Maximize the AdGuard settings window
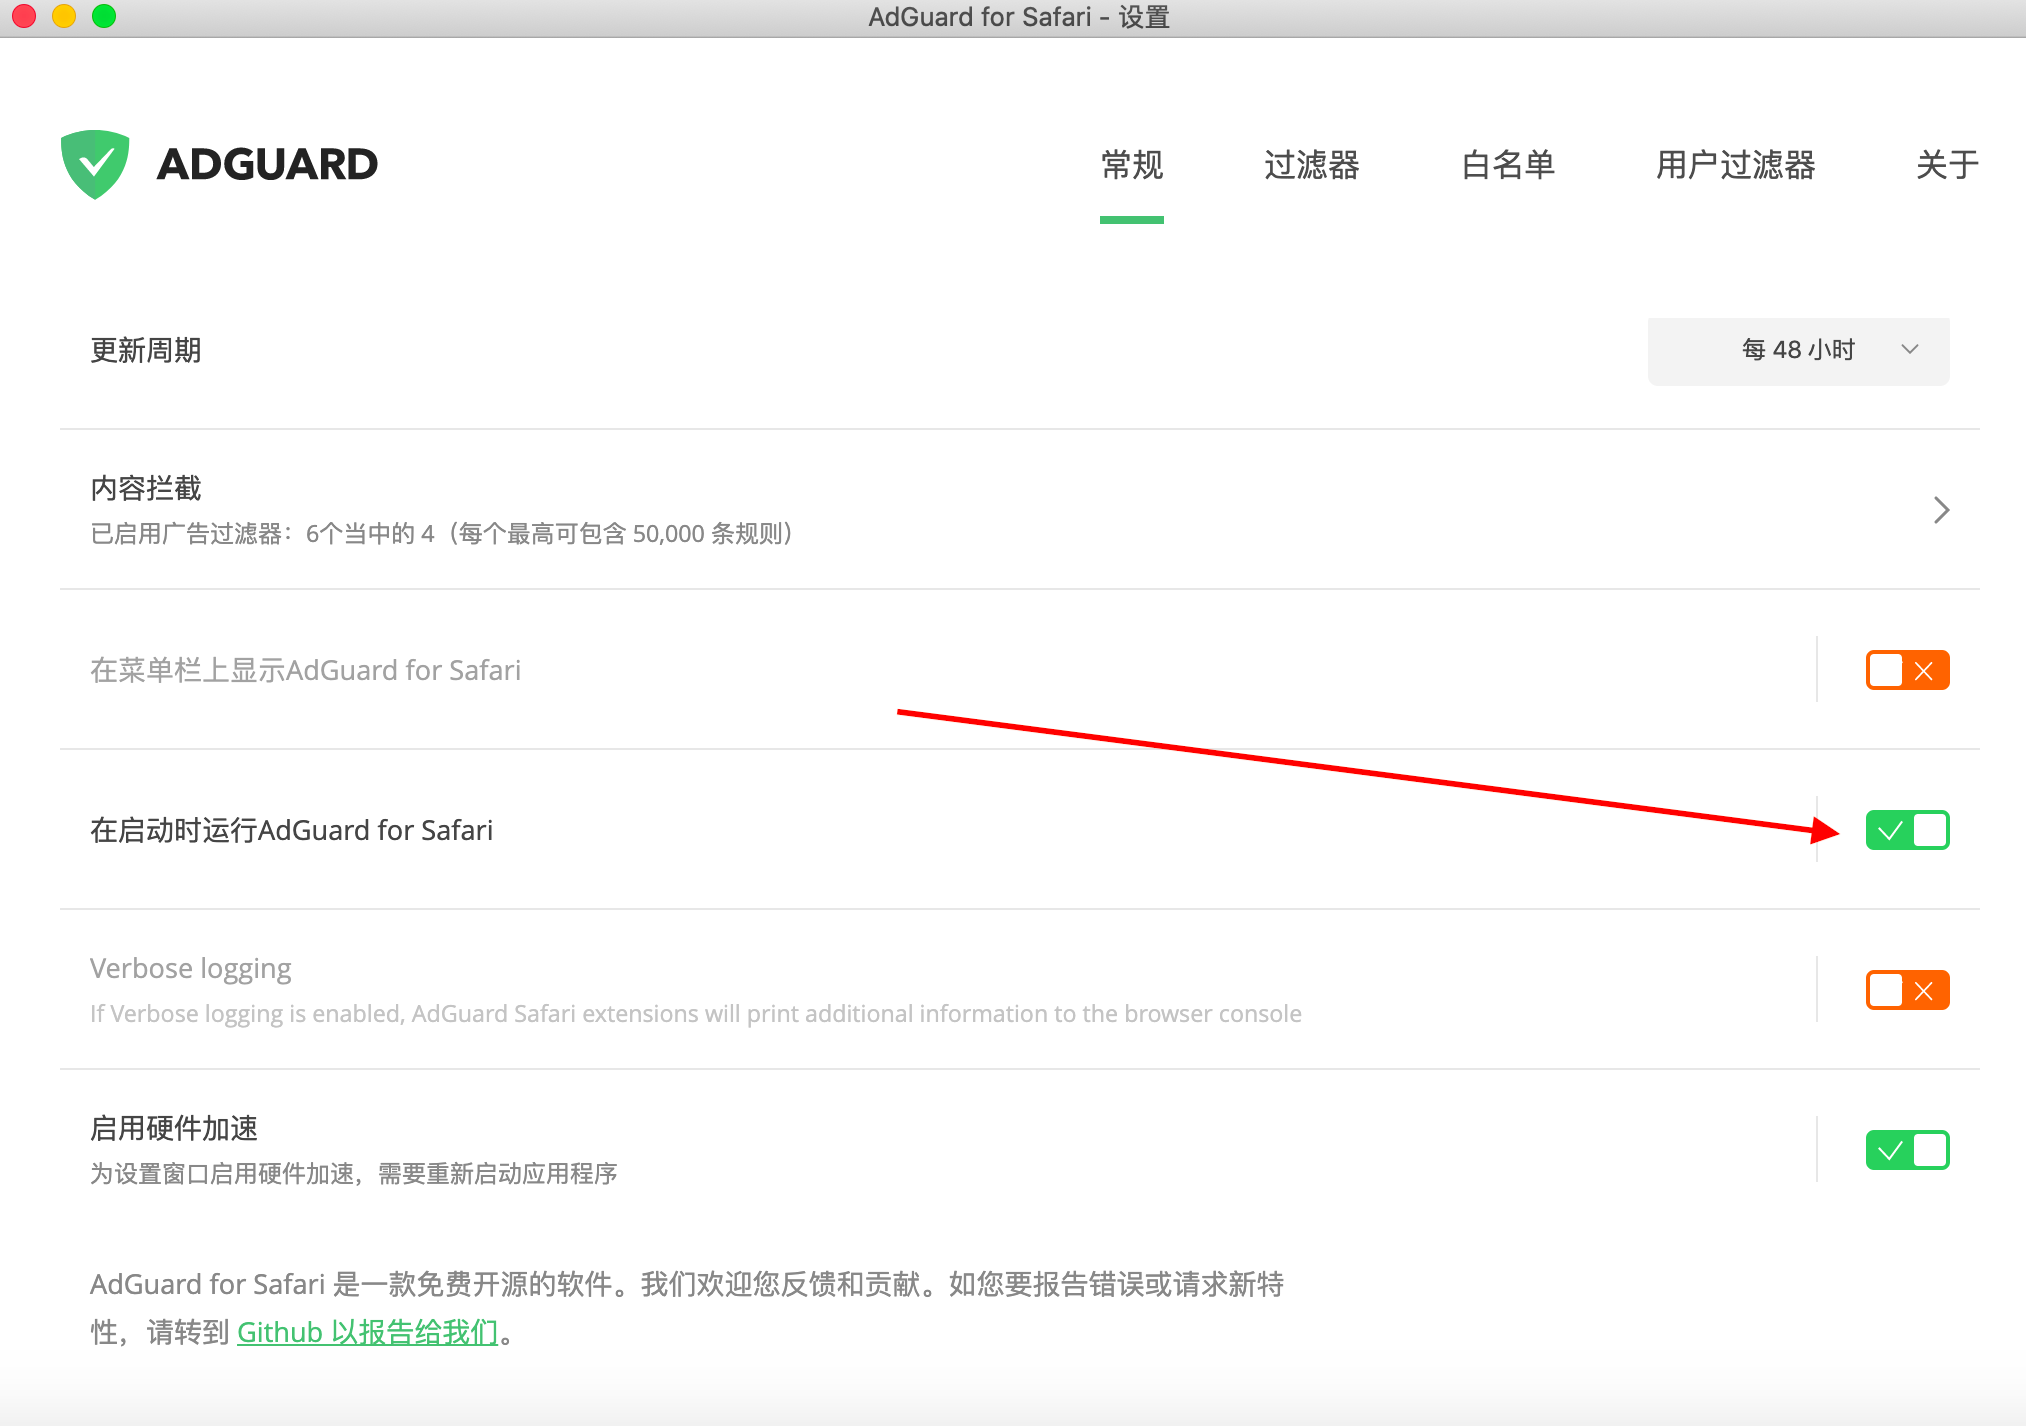 click(104, 16)
